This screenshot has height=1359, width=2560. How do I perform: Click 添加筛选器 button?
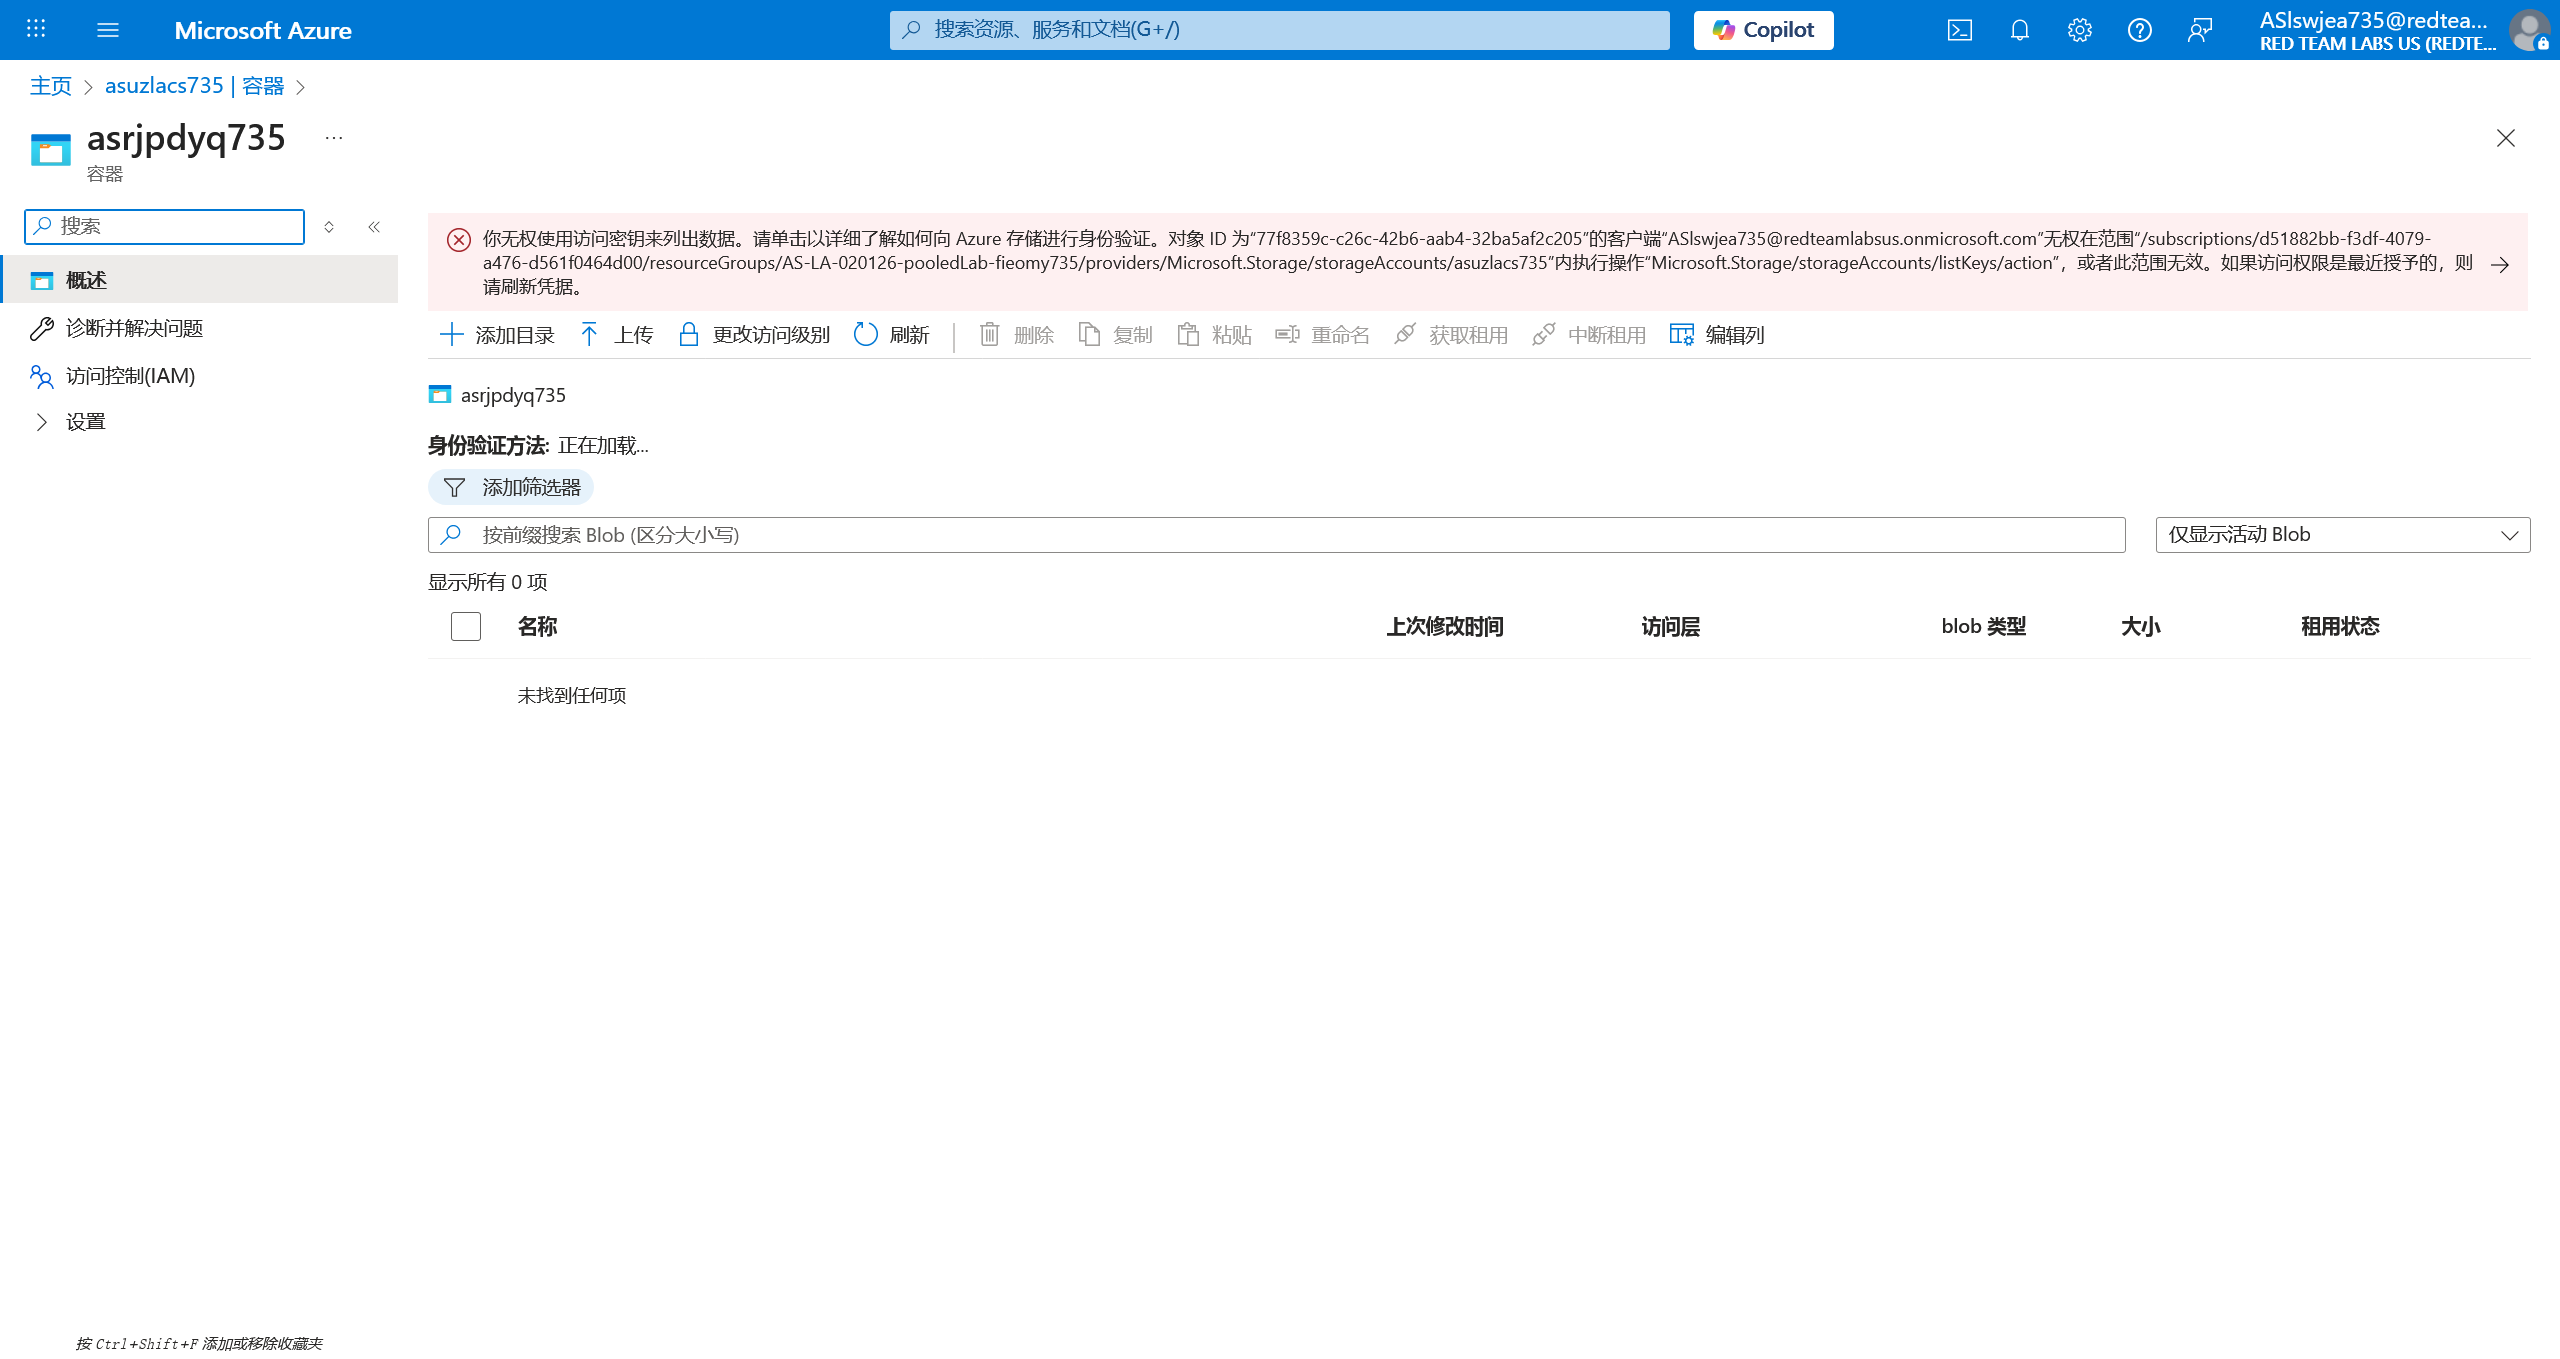511,487
